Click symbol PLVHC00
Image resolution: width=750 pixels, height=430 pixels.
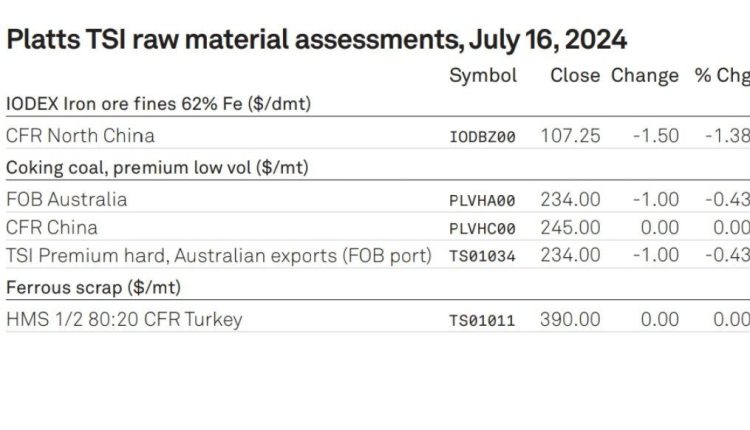tap(482, 229)
